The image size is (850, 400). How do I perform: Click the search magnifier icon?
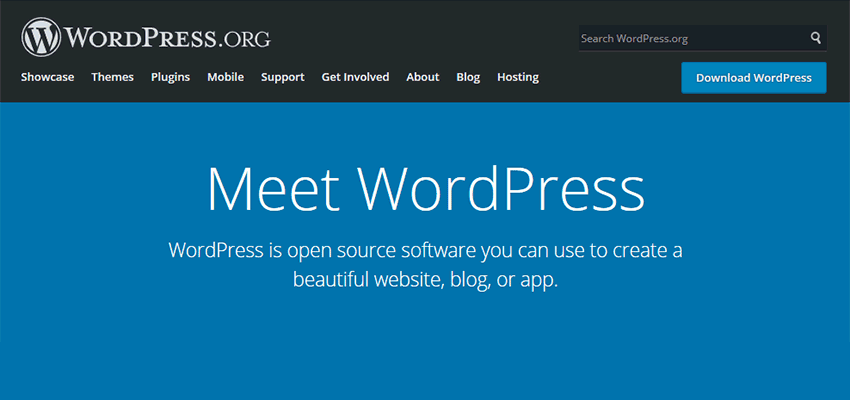pos(816,38)
